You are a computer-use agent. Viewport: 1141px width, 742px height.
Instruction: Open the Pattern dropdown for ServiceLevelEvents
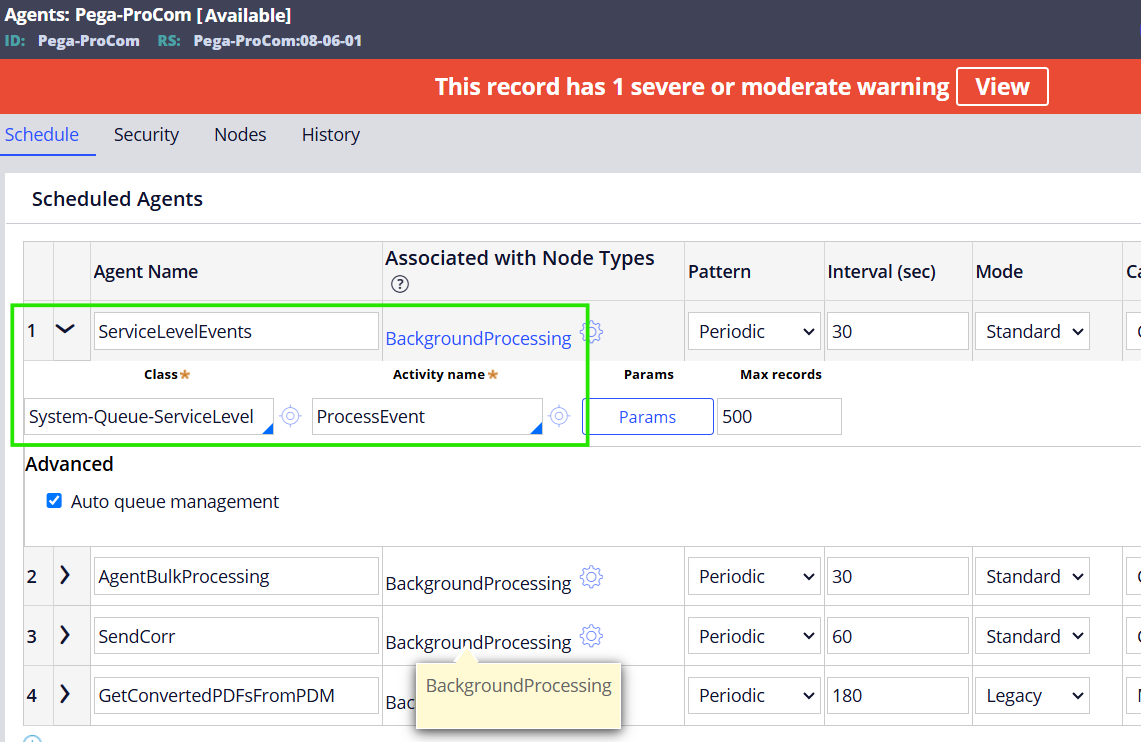[x=754, y=331]
